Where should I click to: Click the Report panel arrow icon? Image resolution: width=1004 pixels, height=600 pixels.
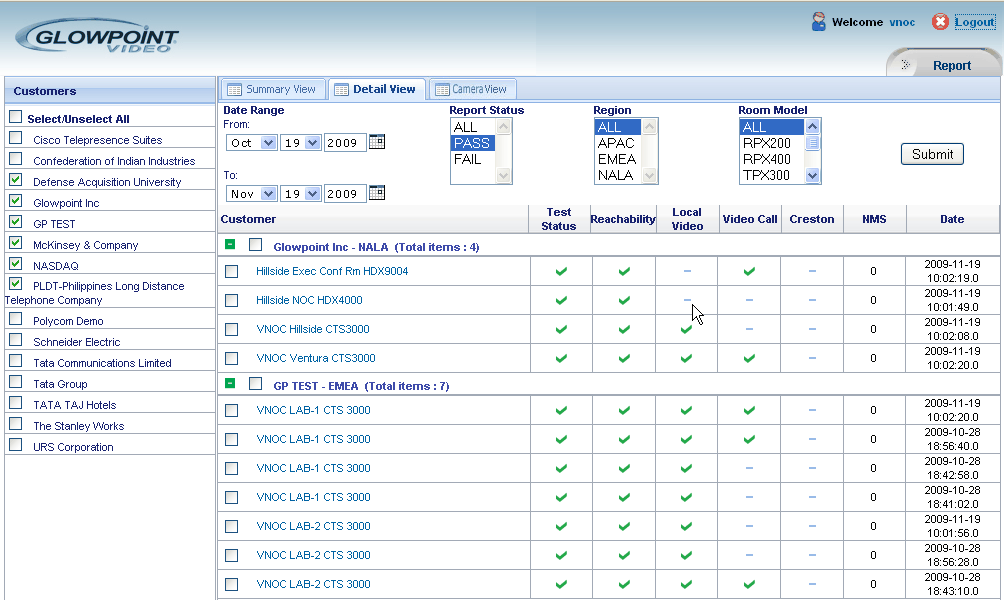coord(905,65)
